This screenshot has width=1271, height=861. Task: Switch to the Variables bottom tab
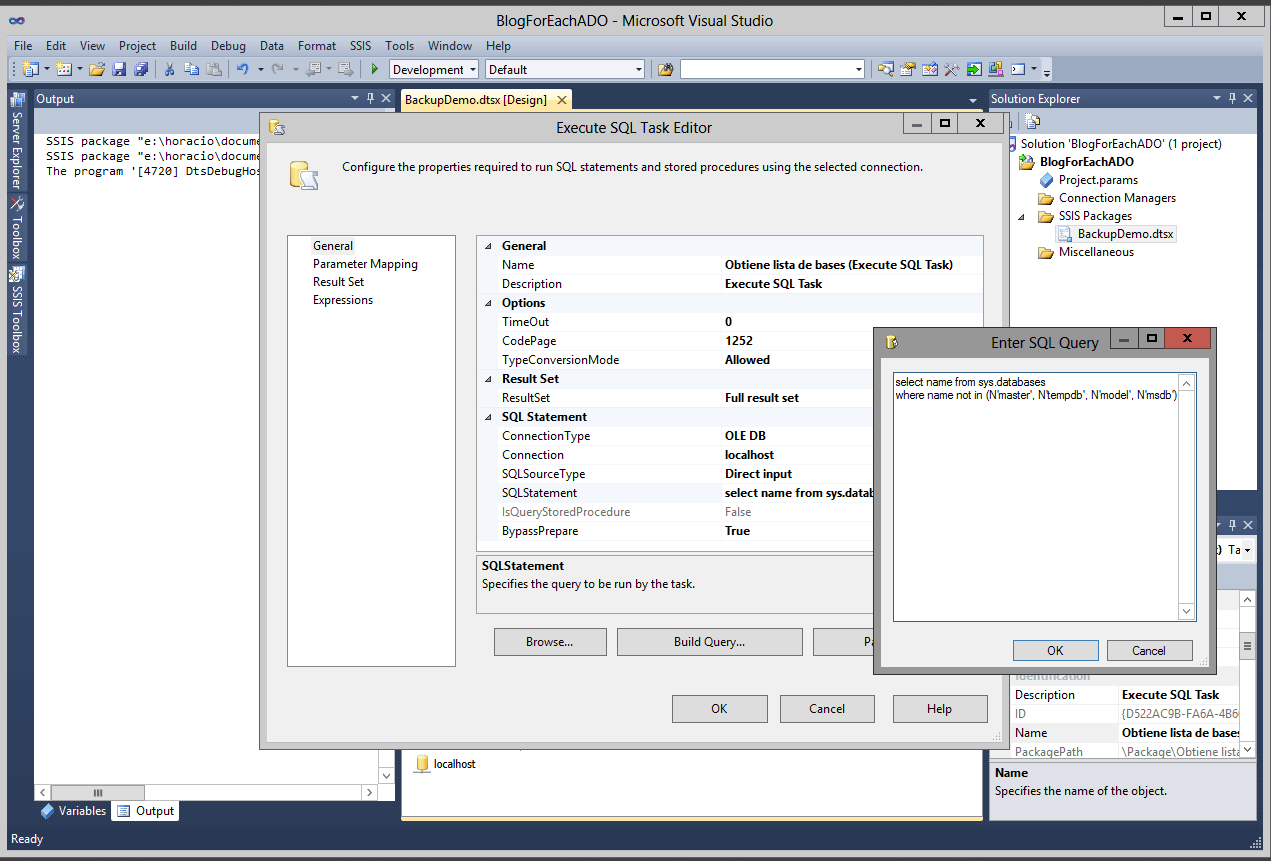72,811
